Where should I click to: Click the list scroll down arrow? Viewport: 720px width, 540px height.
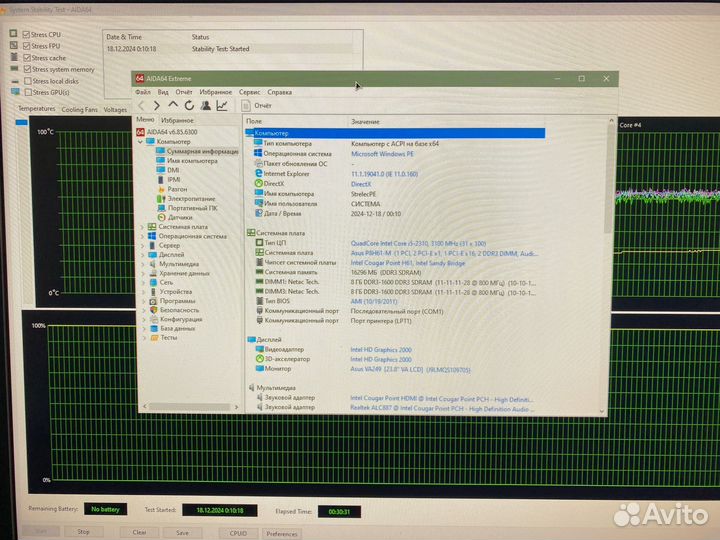tap(602, 411)
